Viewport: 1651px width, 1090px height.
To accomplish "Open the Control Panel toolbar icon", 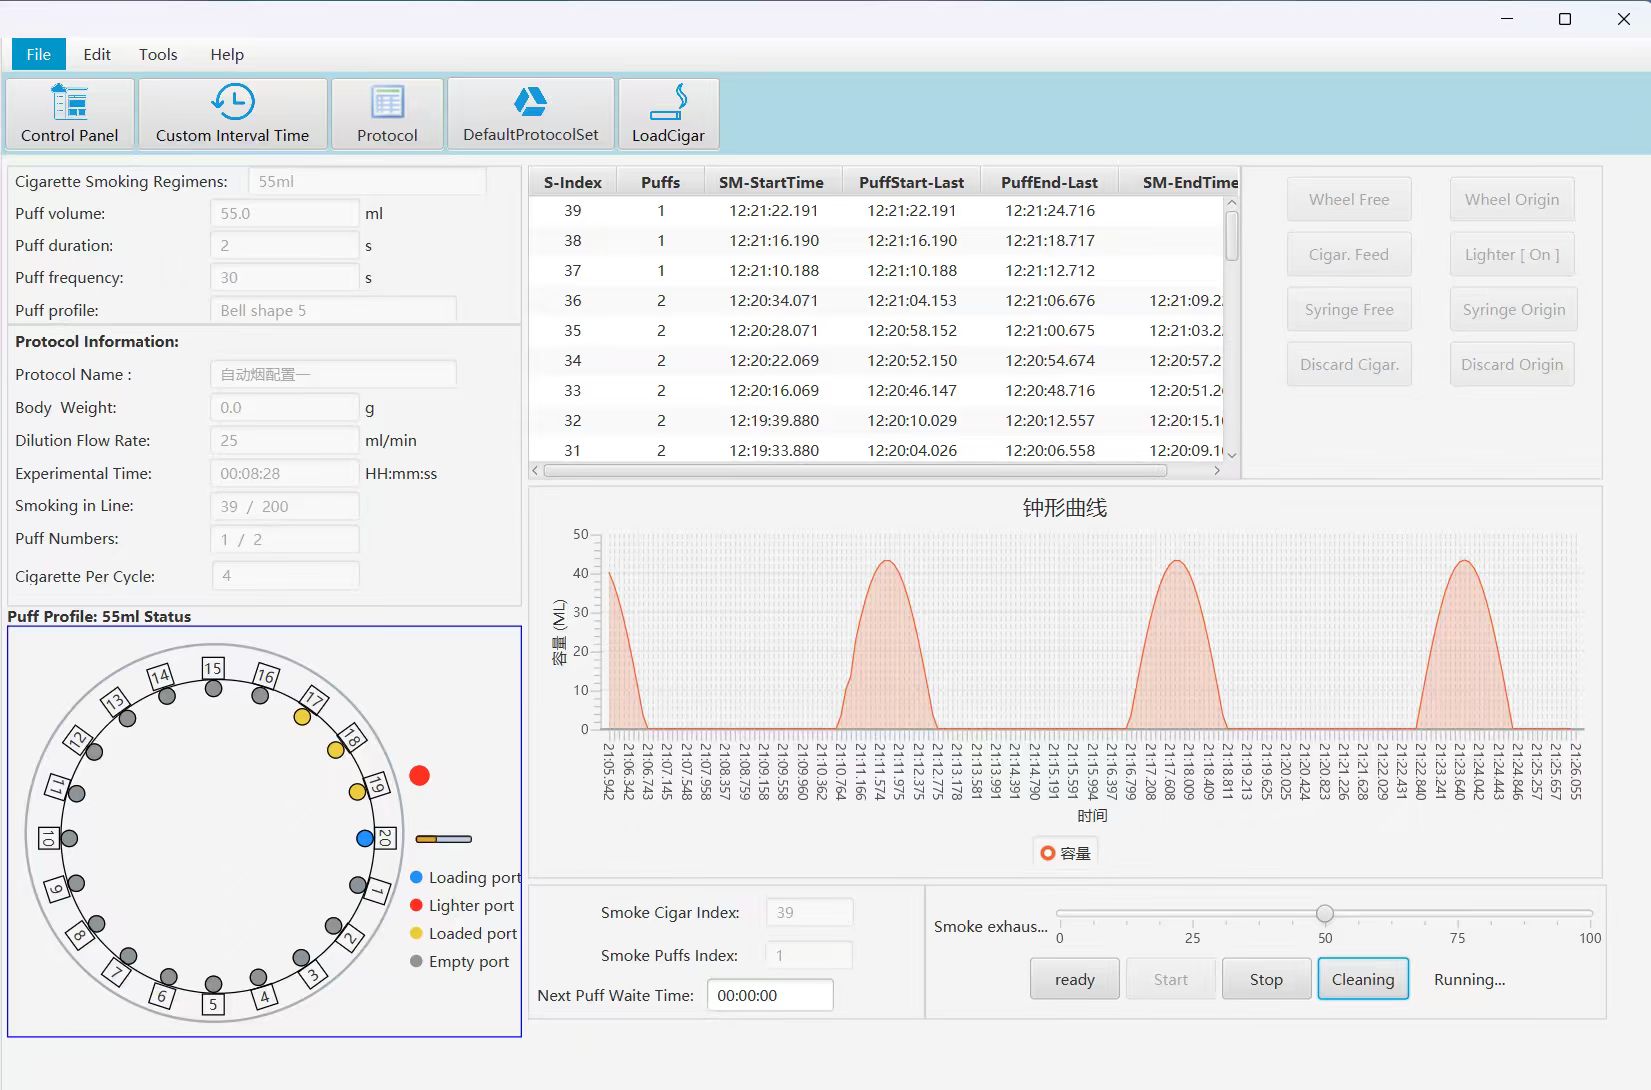I will (x=69, y=103).
